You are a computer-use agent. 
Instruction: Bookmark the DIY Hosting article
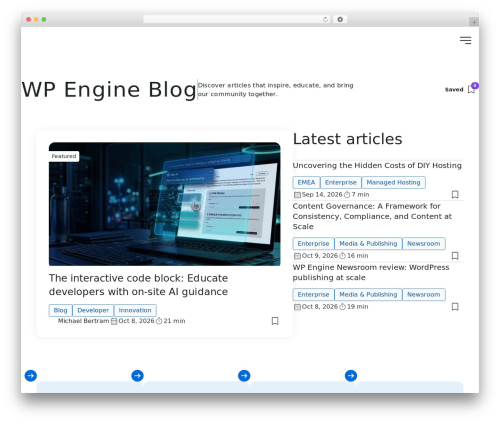455,194
